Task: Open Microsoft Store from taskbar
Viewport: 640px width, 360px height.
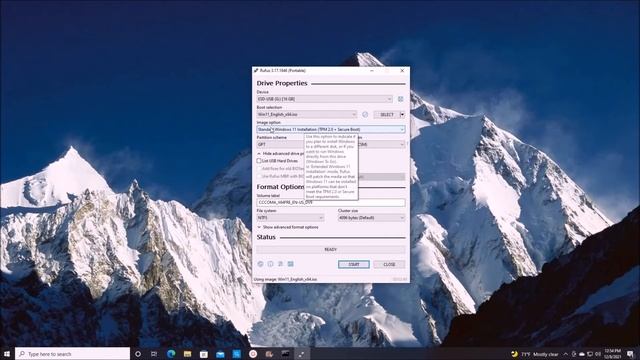Action: [x=204, y=354]
